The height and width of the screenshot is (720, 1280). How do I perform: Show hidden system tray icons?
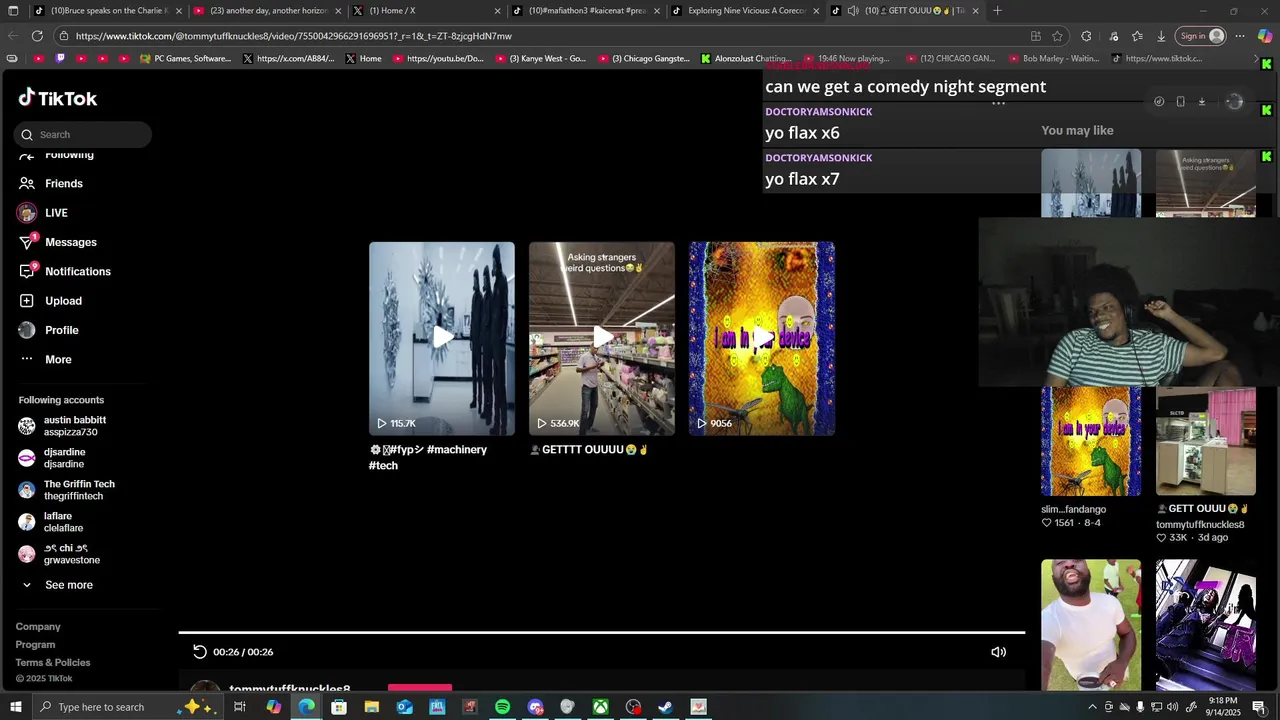click(x=1092, y=707)
